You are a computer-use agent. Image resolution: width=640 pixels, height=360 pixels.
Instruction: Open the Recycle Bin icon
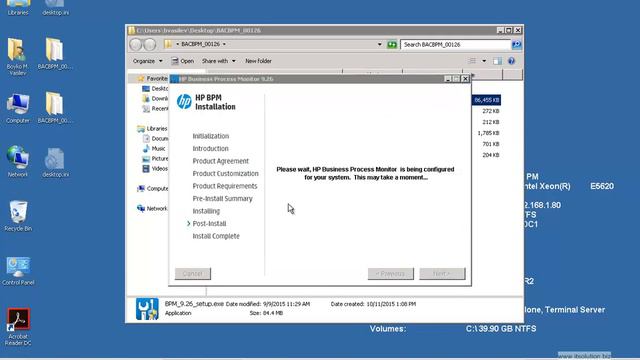click(18, 216)
